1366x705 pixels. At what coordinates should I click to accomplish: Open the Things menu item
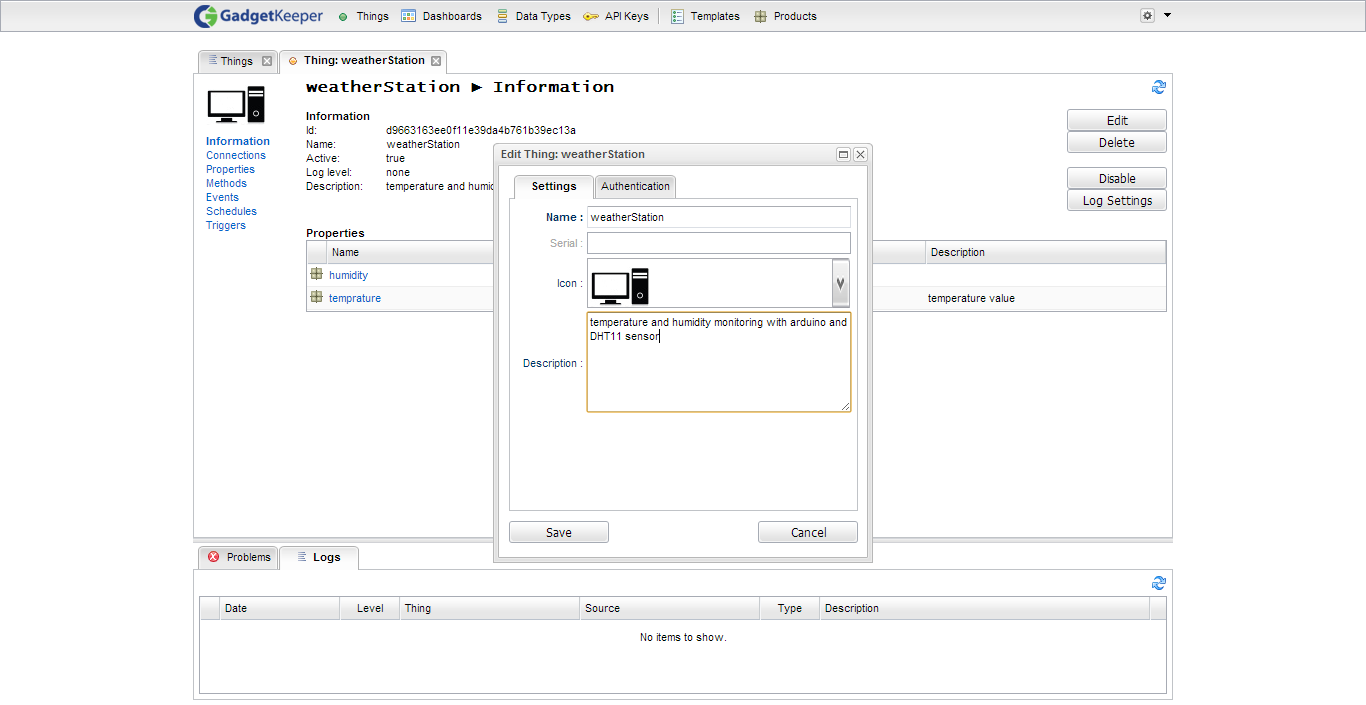coord(363,16)
